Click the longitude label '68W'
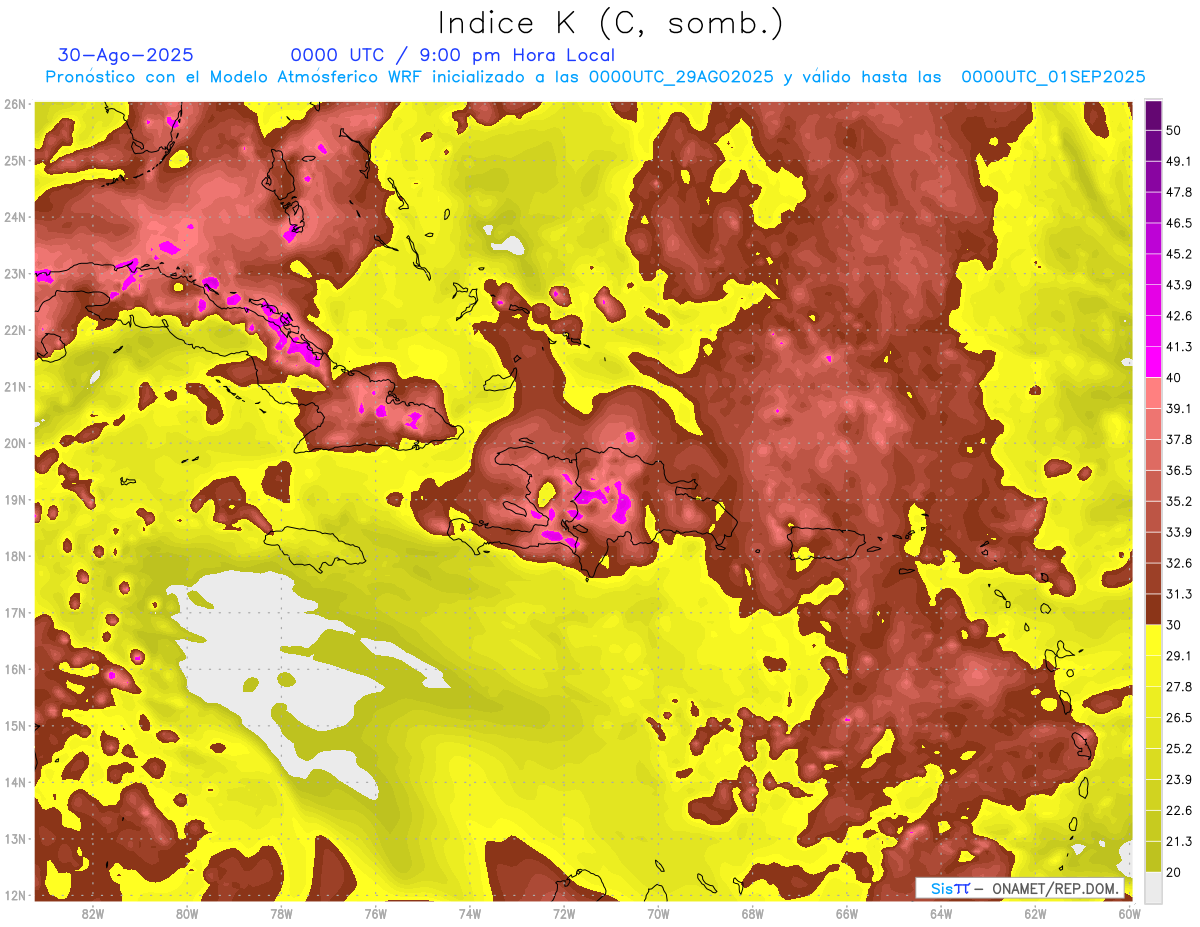Image resolution: width=1200 pixels, height=927 pixels. pos(753,913)
